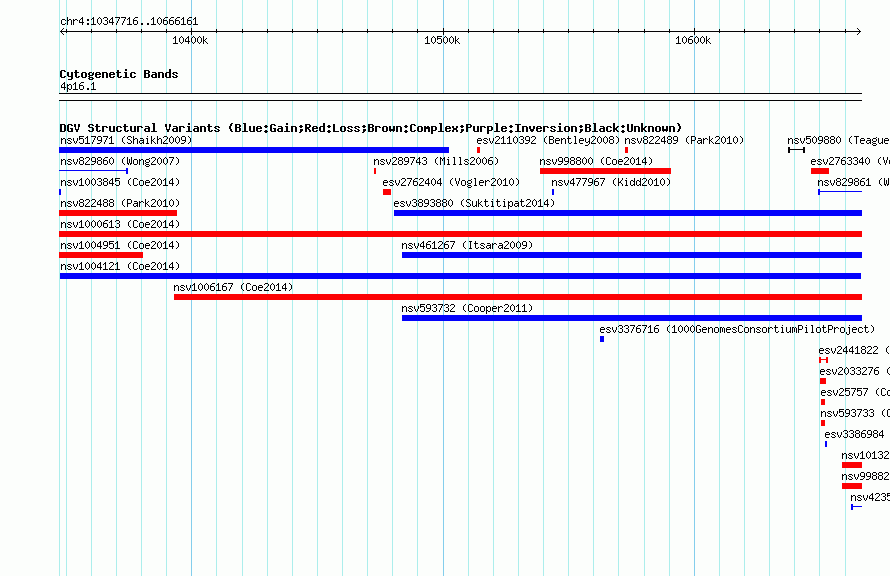890x576 pixels.
Task: Click the nsv1006167 (Coe2014) label
Action: tap(233, 287)
